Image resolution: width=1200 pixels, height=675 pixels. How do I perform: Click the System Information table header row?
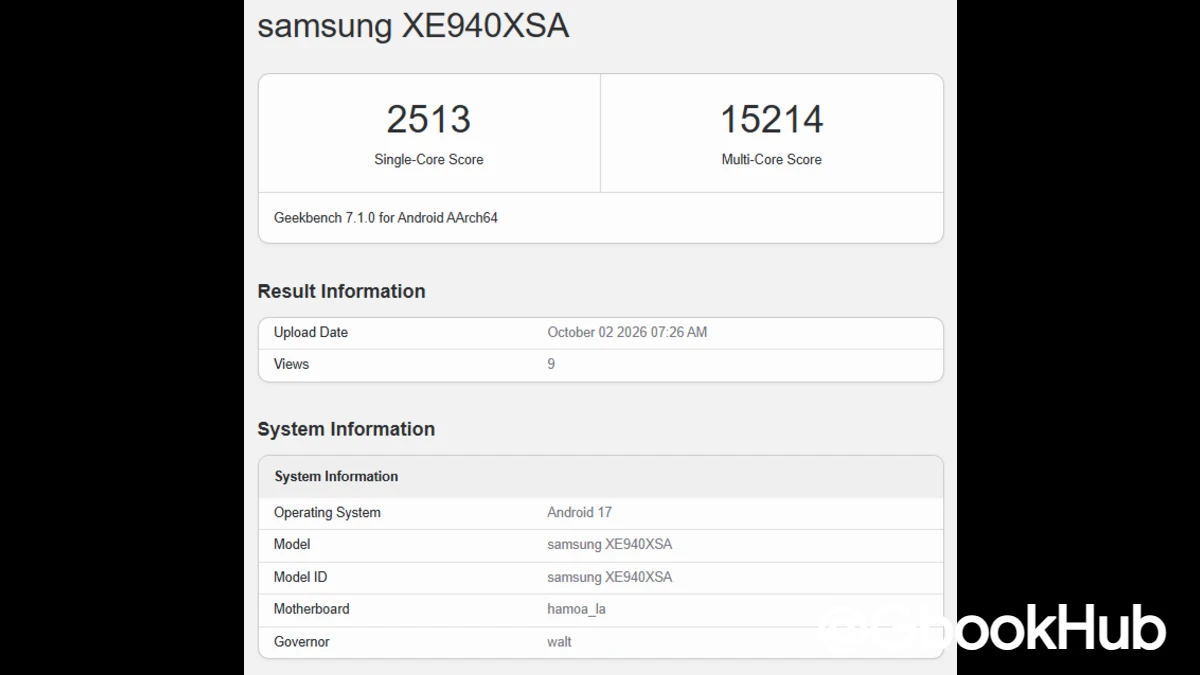(x=601, y=477)
